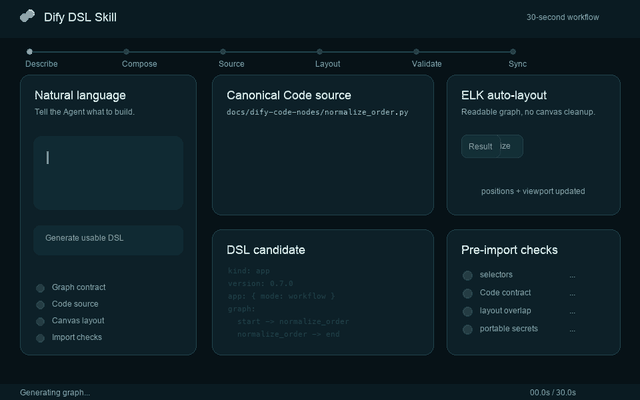The image size is (640, 400).
Task: Toggle the Canvas layout status dot
Action: tap(40, 322)
